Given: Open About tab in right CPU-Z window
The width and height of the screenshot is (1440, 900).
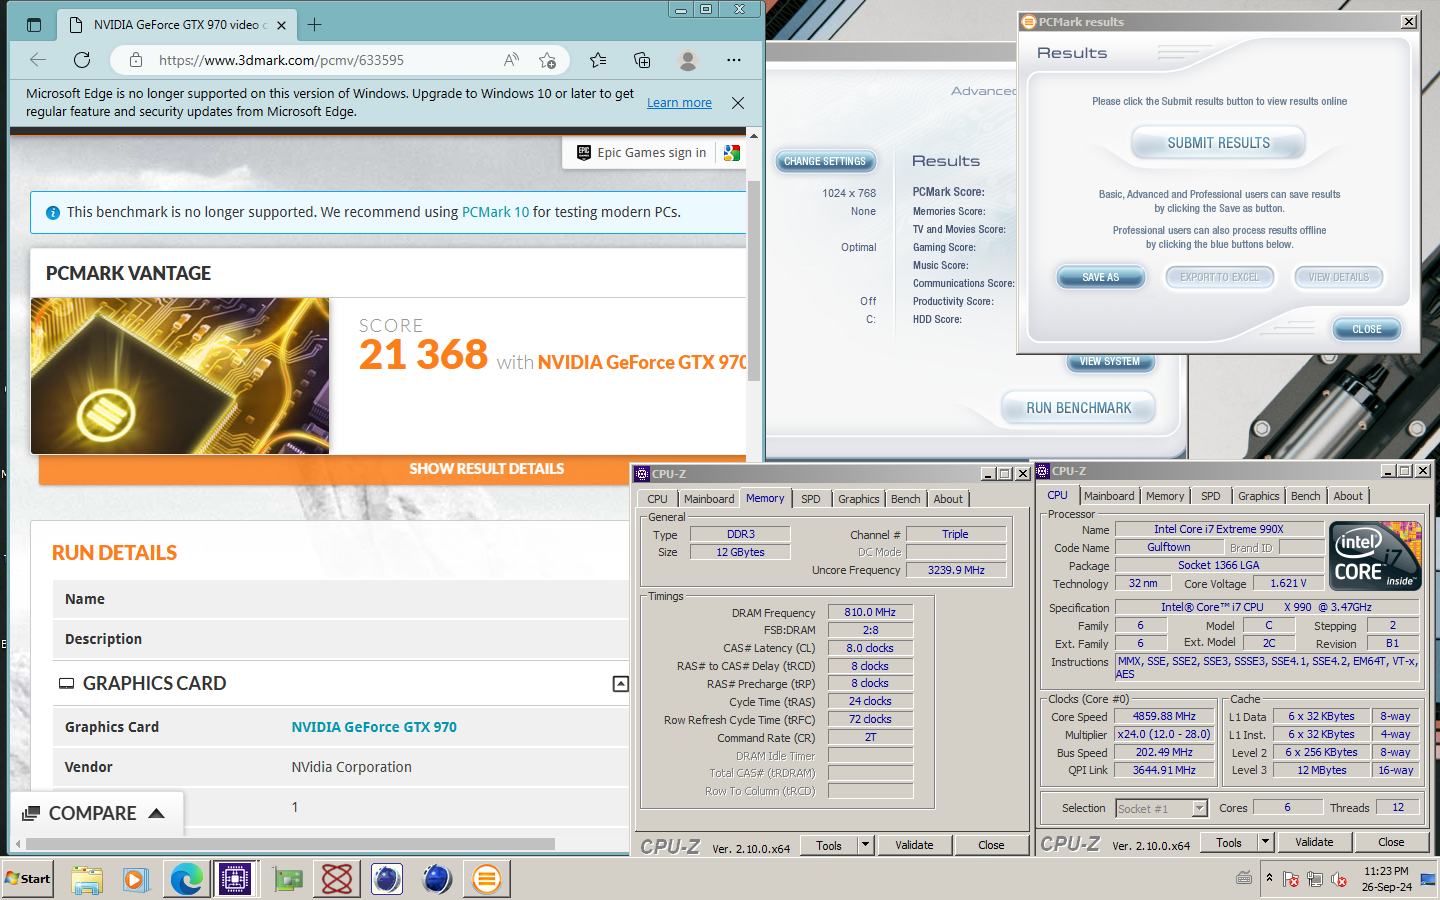Looking at the screenshot, I should point(1348,496).
